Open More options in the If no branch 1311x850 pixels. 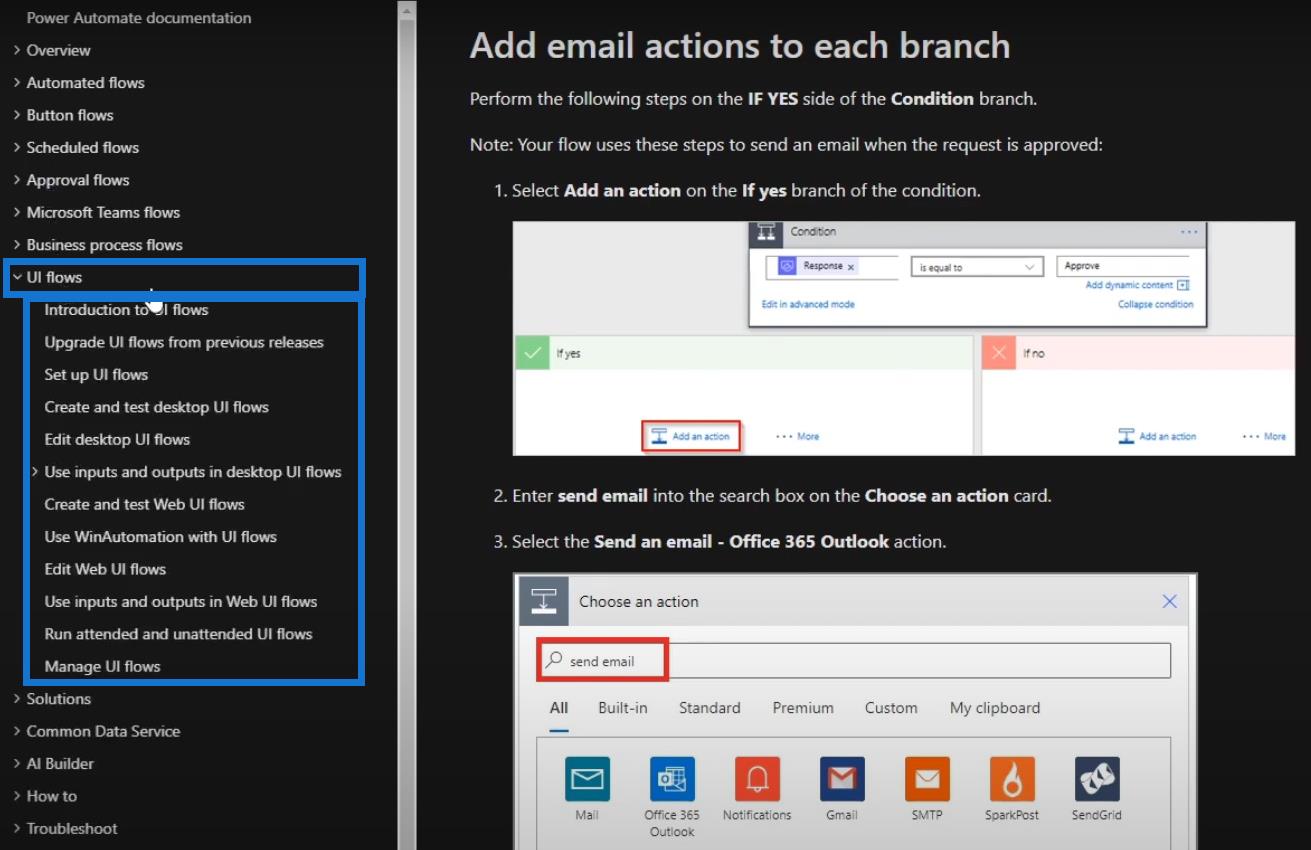pos(1264,436)
